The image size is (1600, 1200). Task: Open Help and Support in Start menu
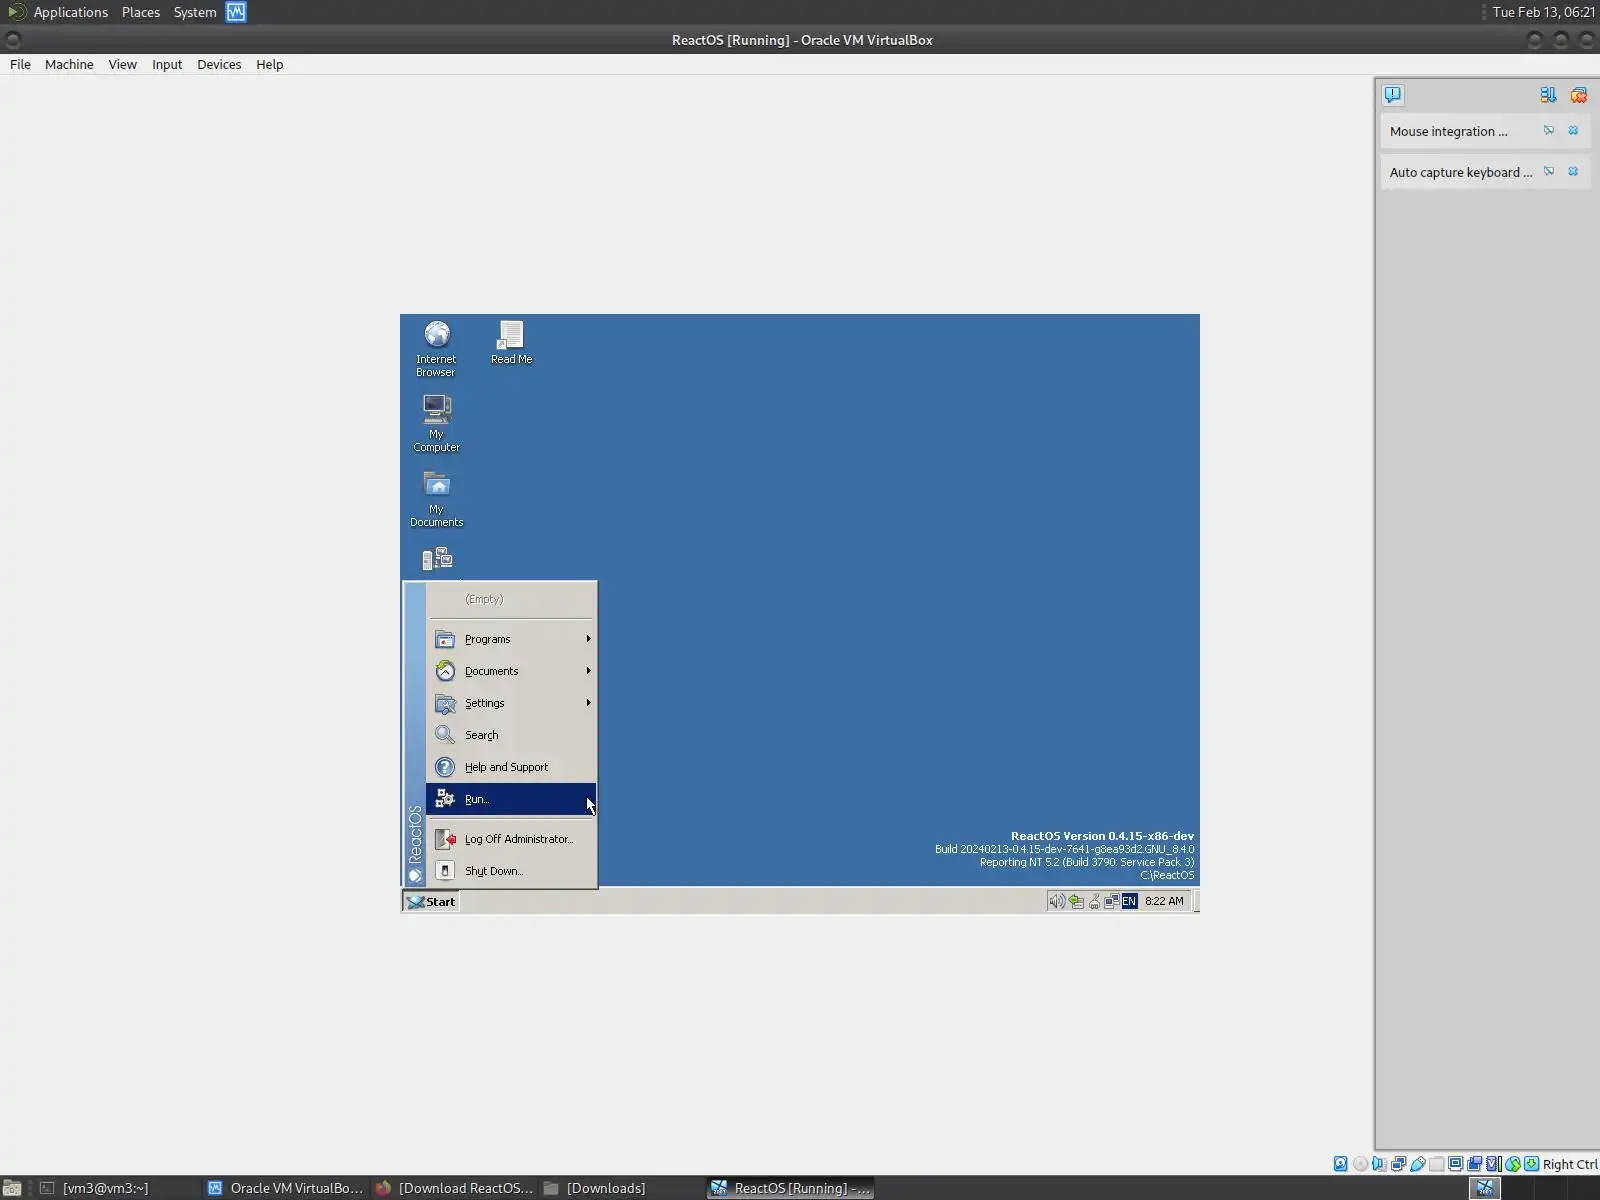[511, 767]
